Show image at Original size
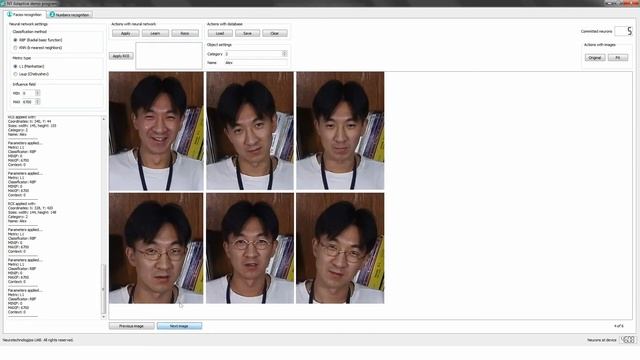The image size is (640, 360). 595,58
